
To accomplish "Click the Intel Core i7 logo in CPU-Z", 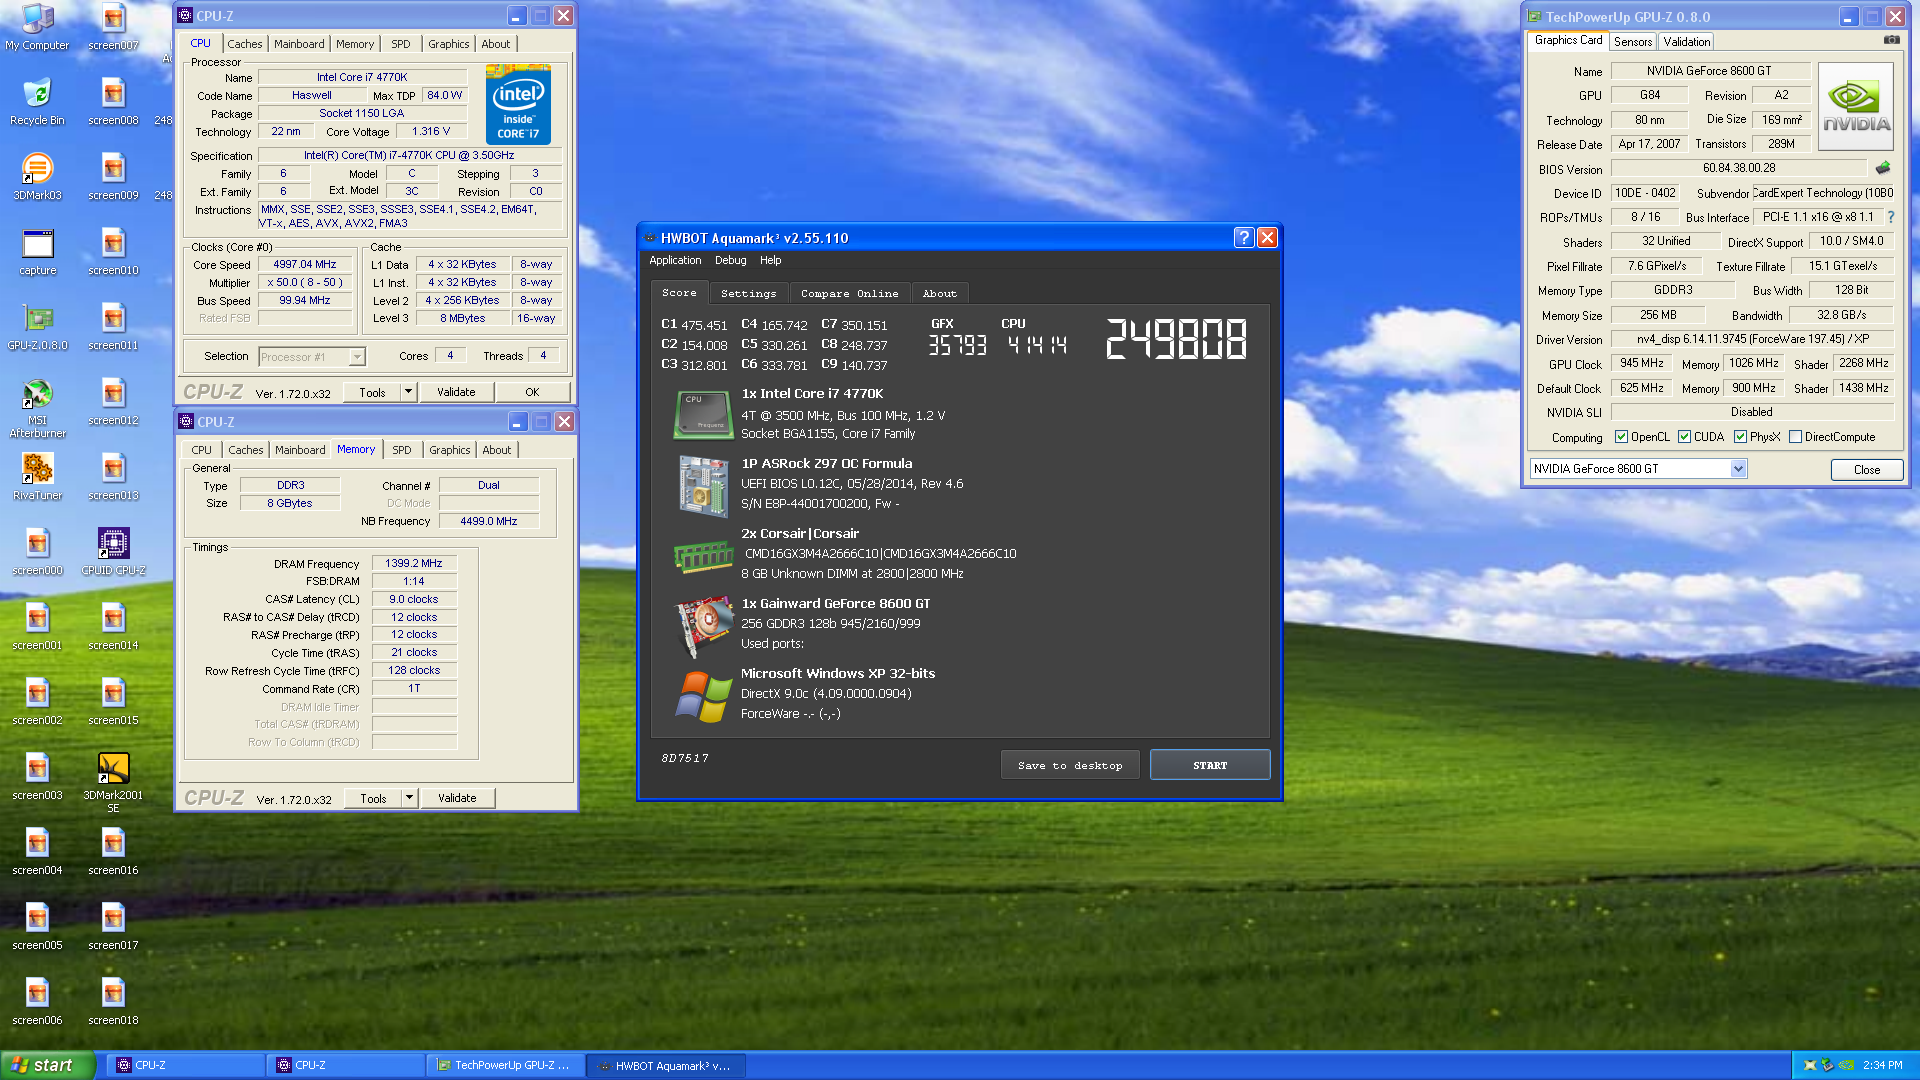I will [518, 104].
